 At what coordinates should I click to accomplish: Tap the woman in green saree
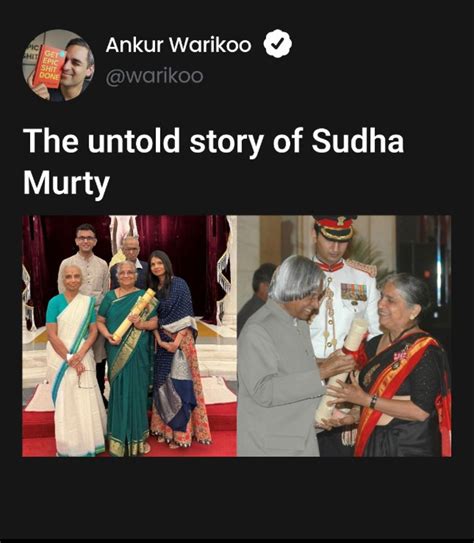127,358
